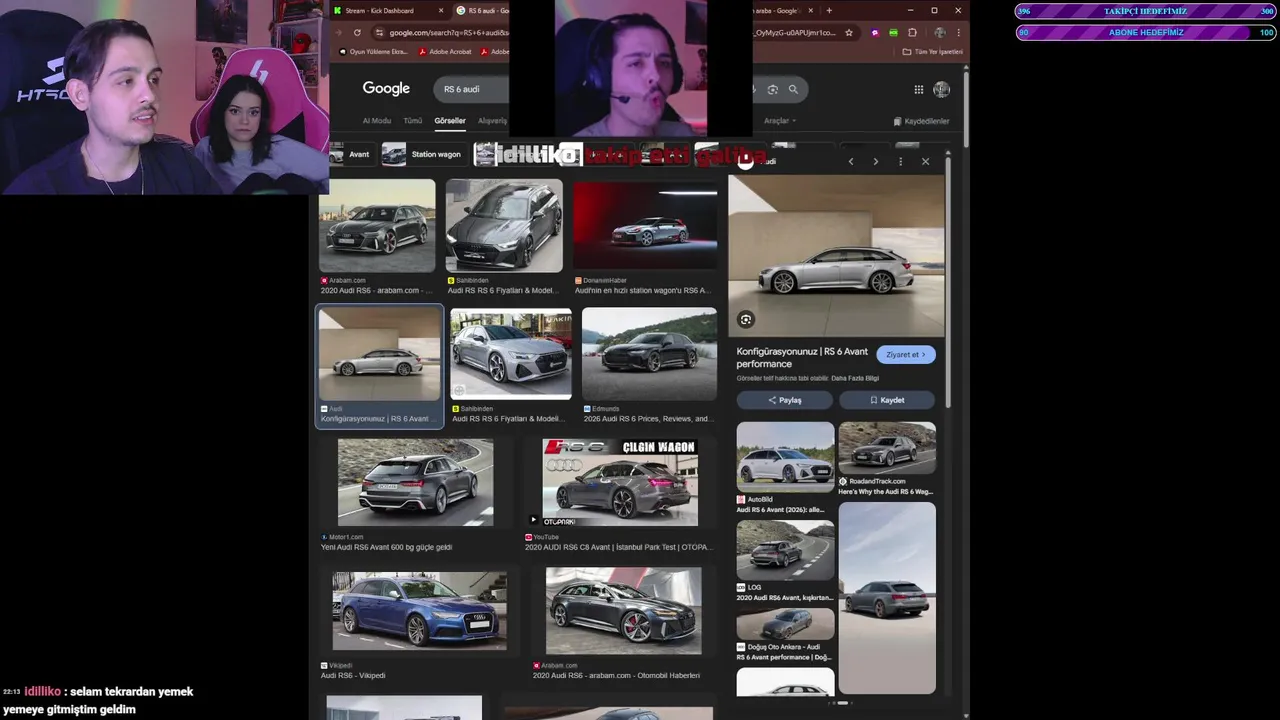The width and height of the screenshot is (1280, 720).
Task: Click the ABONE HEDEFİMİZ progress bar
Action: tap(1146, 32)
